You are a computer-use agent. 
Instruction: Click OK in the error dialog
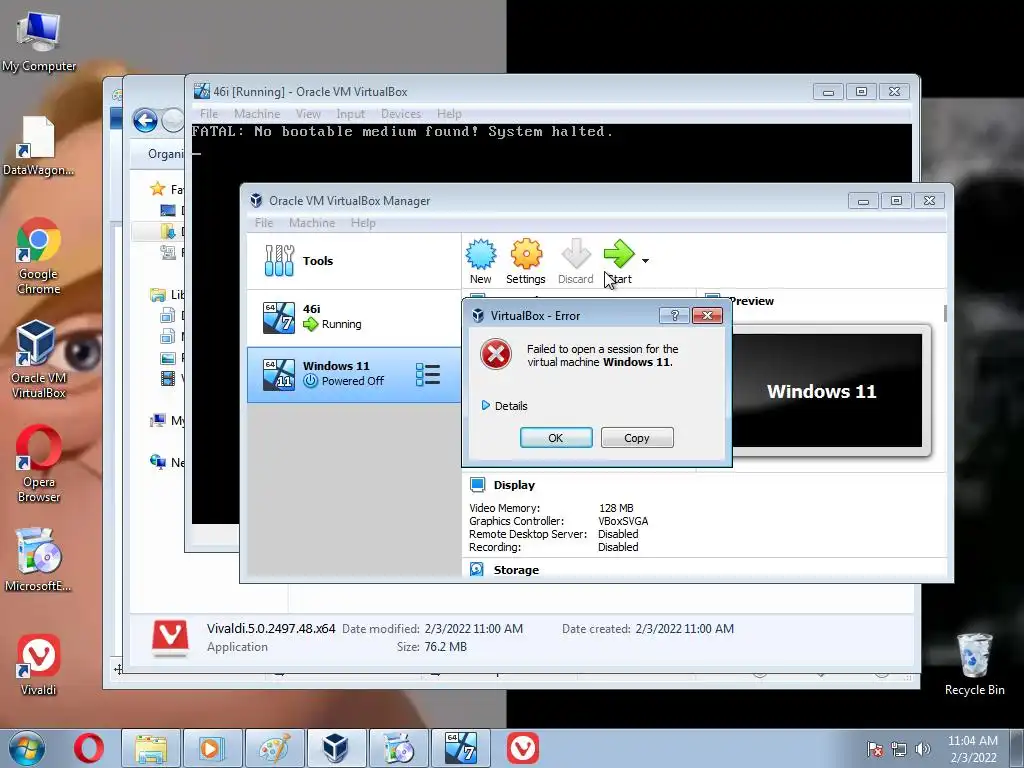[556, 438]
